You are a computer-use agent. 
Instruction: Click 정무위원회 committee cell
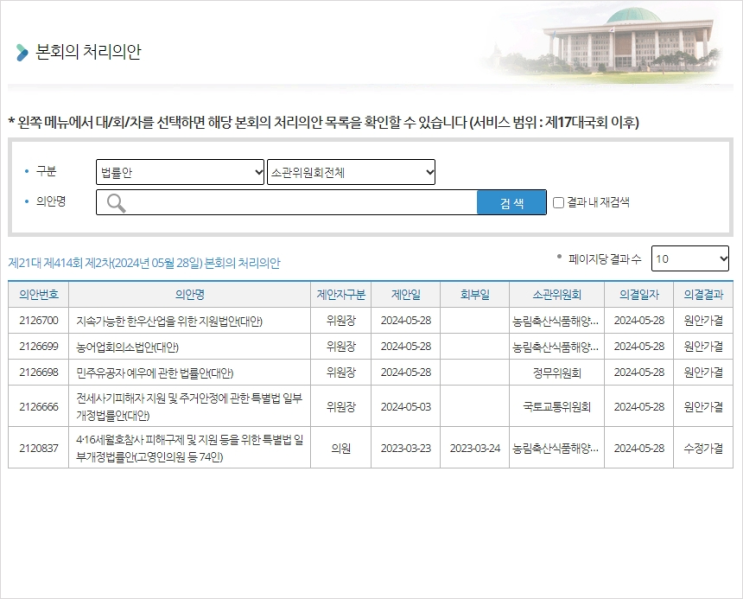557,373
